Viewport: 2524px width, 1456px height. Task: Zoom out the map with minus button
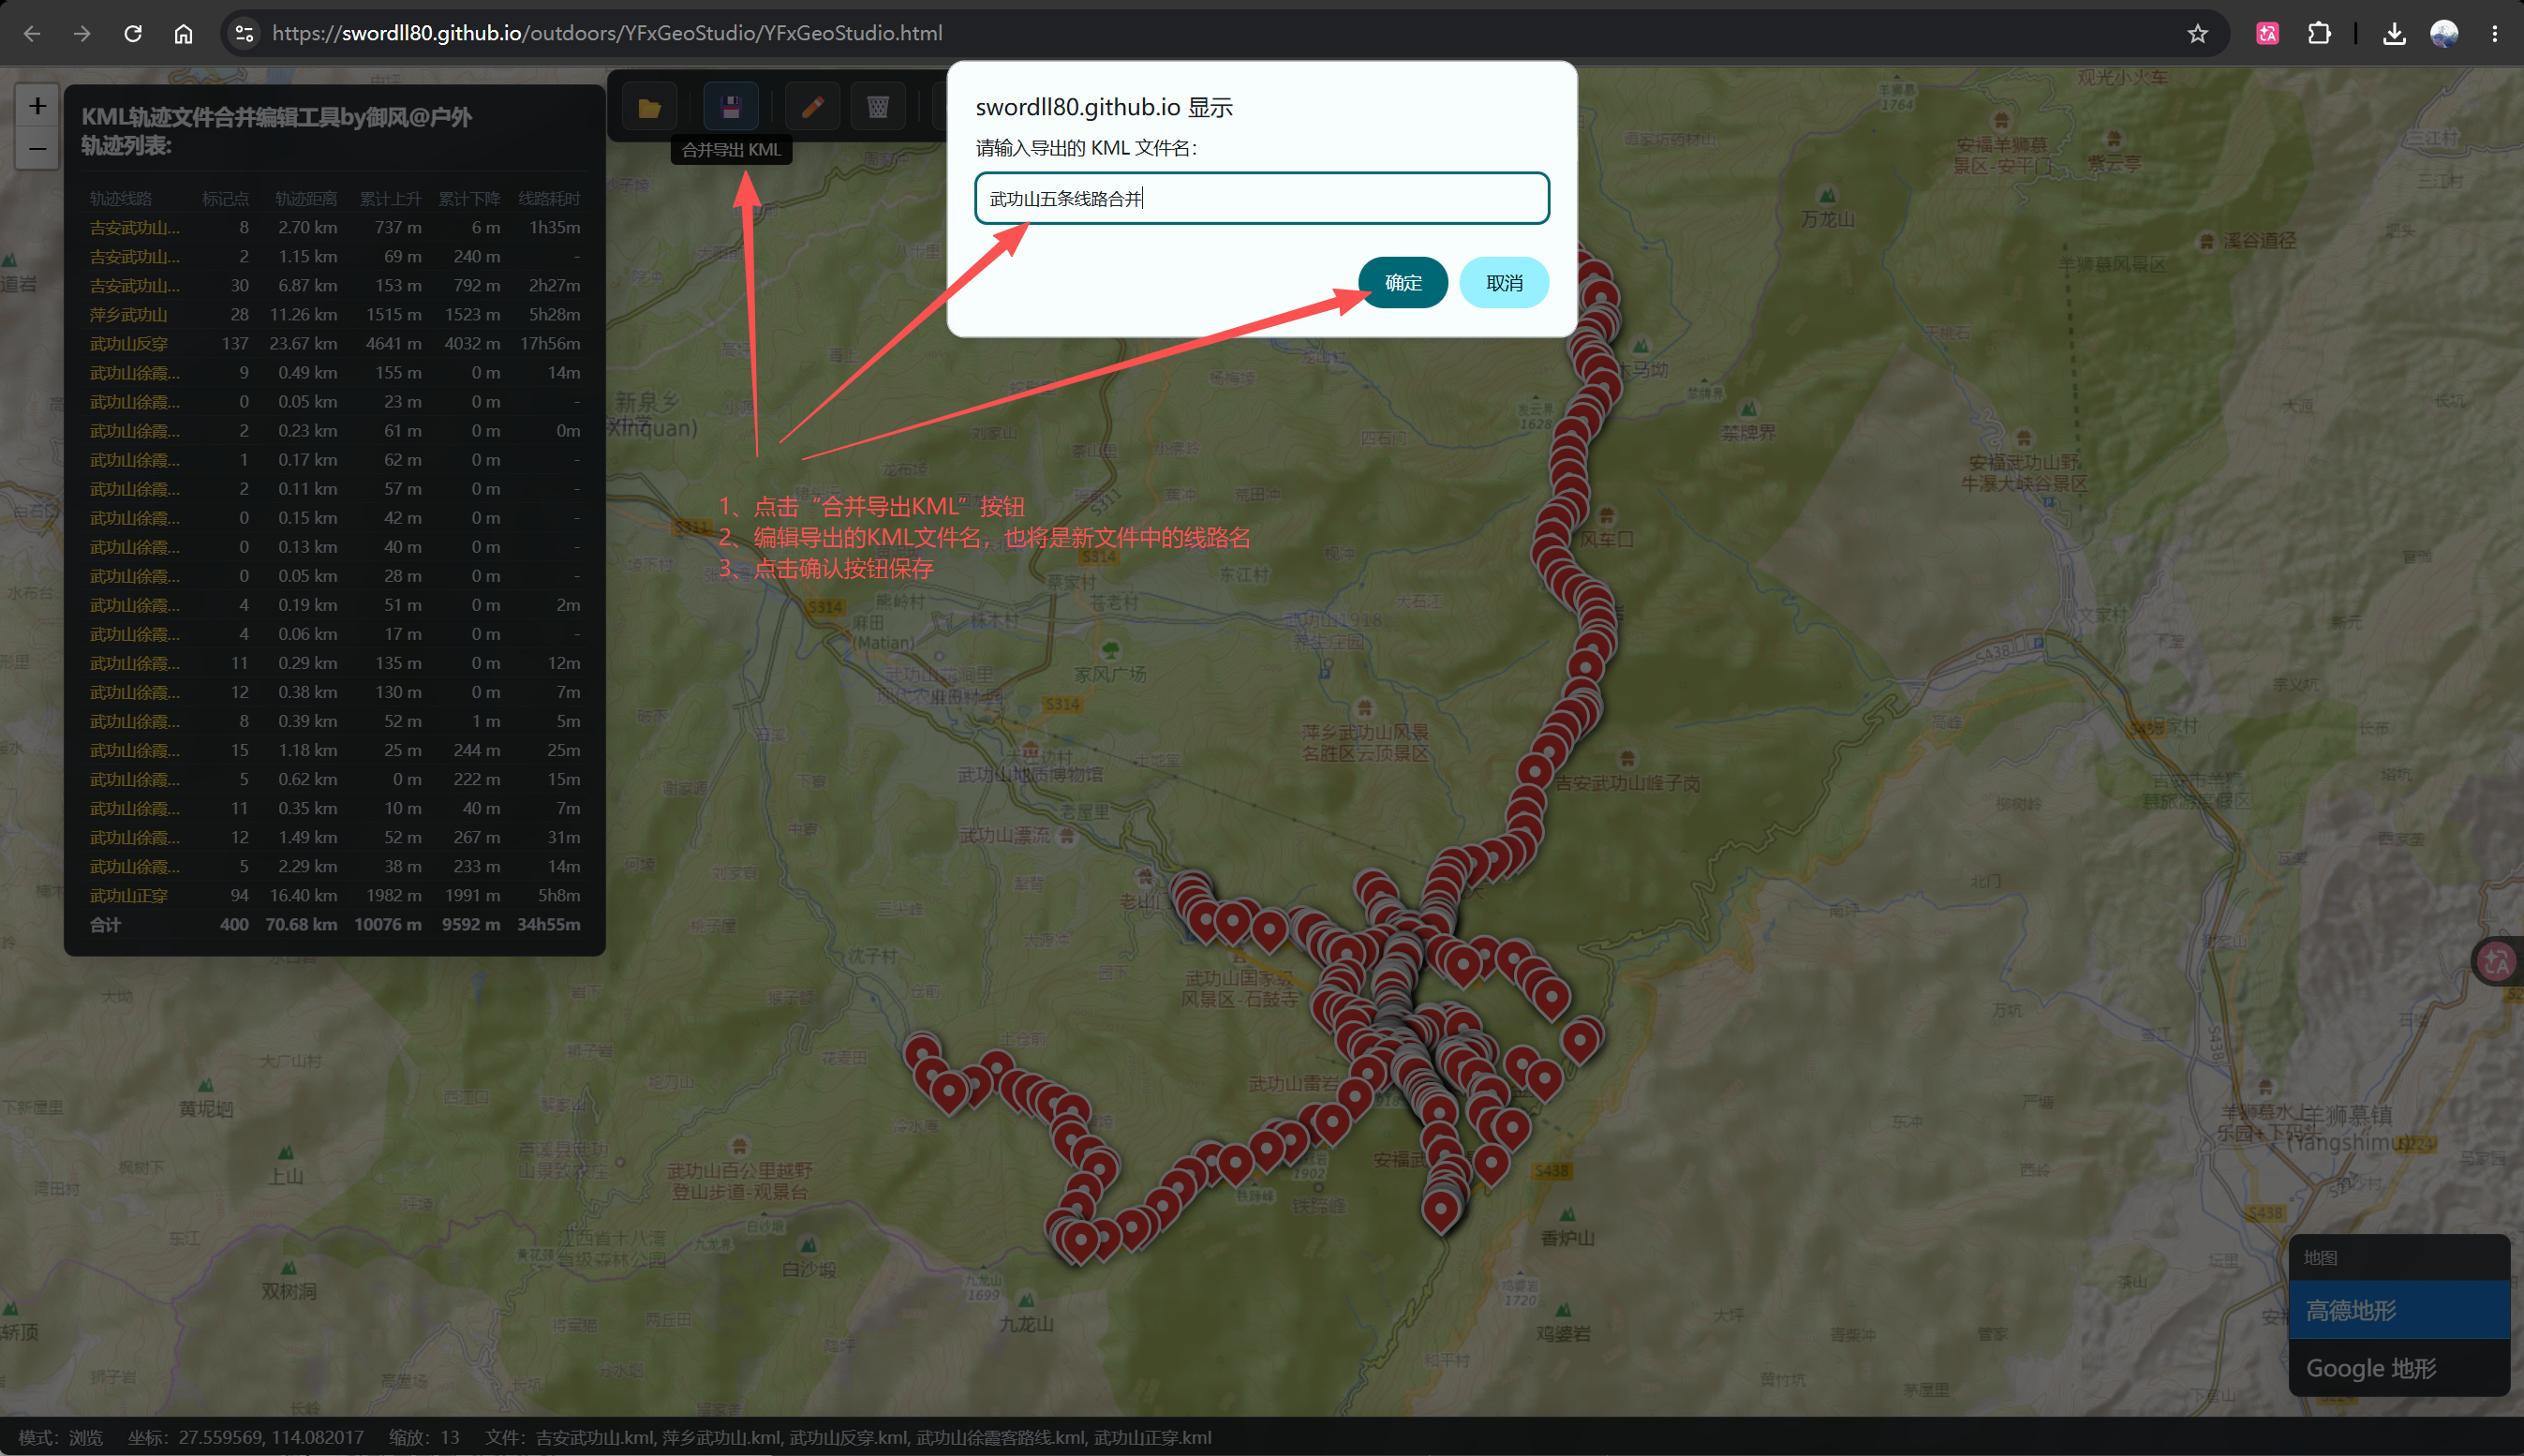click(x=37, y=149)
